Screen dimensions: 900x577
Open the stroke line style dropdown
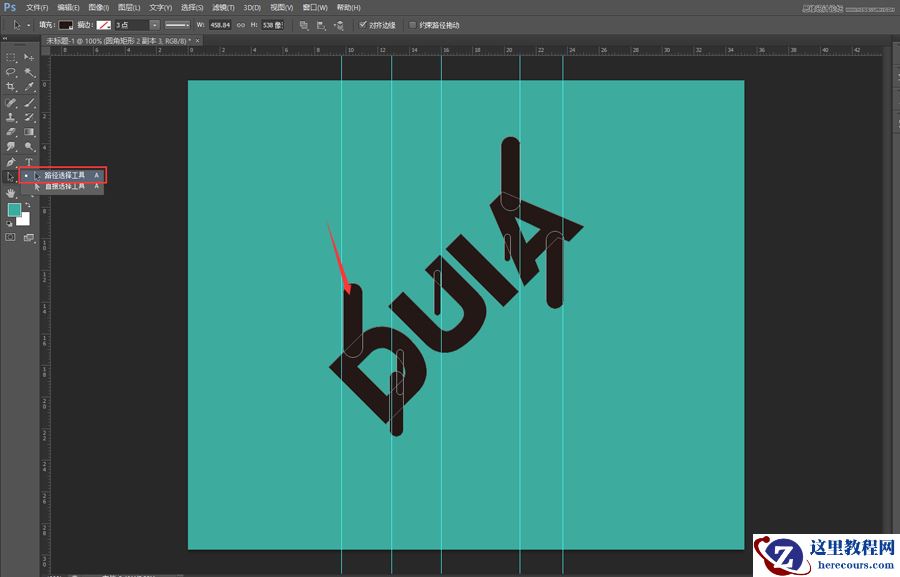[x=180, y=24]
